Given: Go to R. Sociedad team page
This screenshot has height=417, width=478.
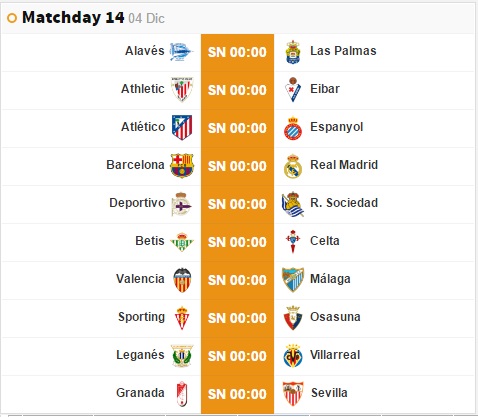Looking at the screenshot, I should click(344, 203).
